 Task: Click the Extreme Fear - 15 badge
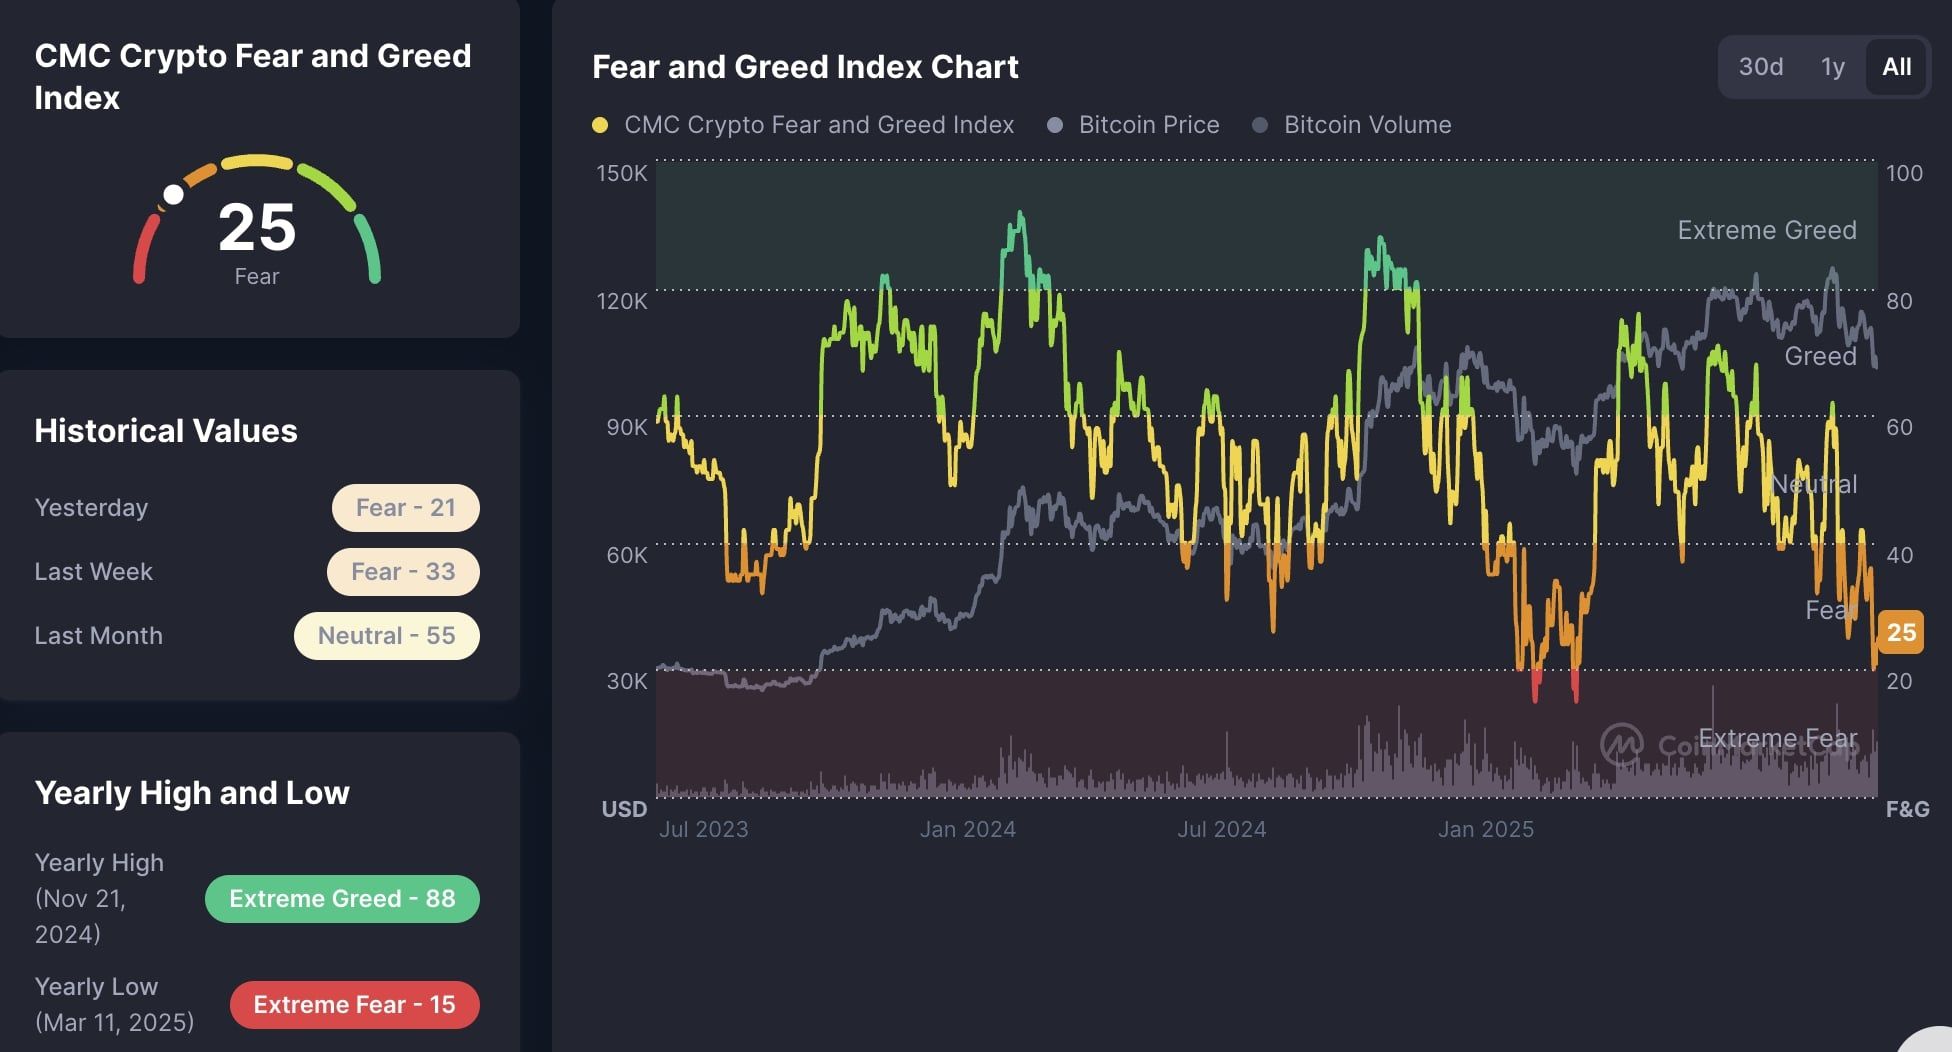pos(355,1005)
